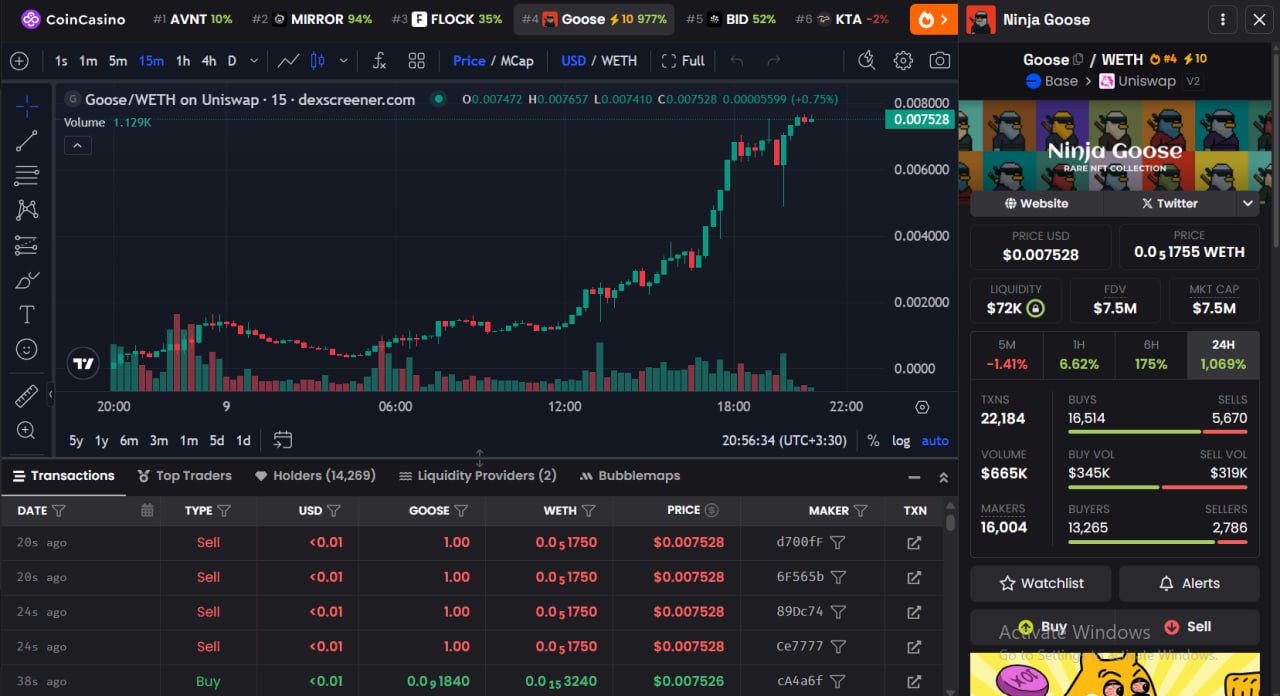Viewport: 1280px width, 696px height.
Task: Select the patterns drawing tool
Action: tap(27, 210)
